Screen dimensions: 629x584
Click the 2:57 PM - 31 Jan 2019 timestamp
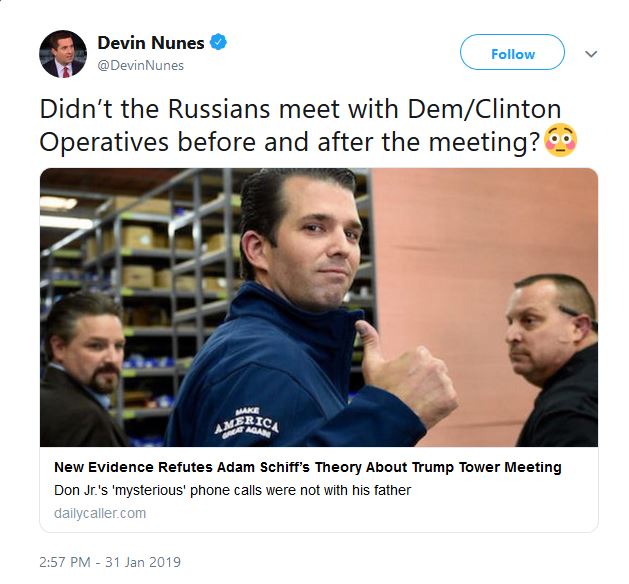pyautogui.click(x=110, y=562)
